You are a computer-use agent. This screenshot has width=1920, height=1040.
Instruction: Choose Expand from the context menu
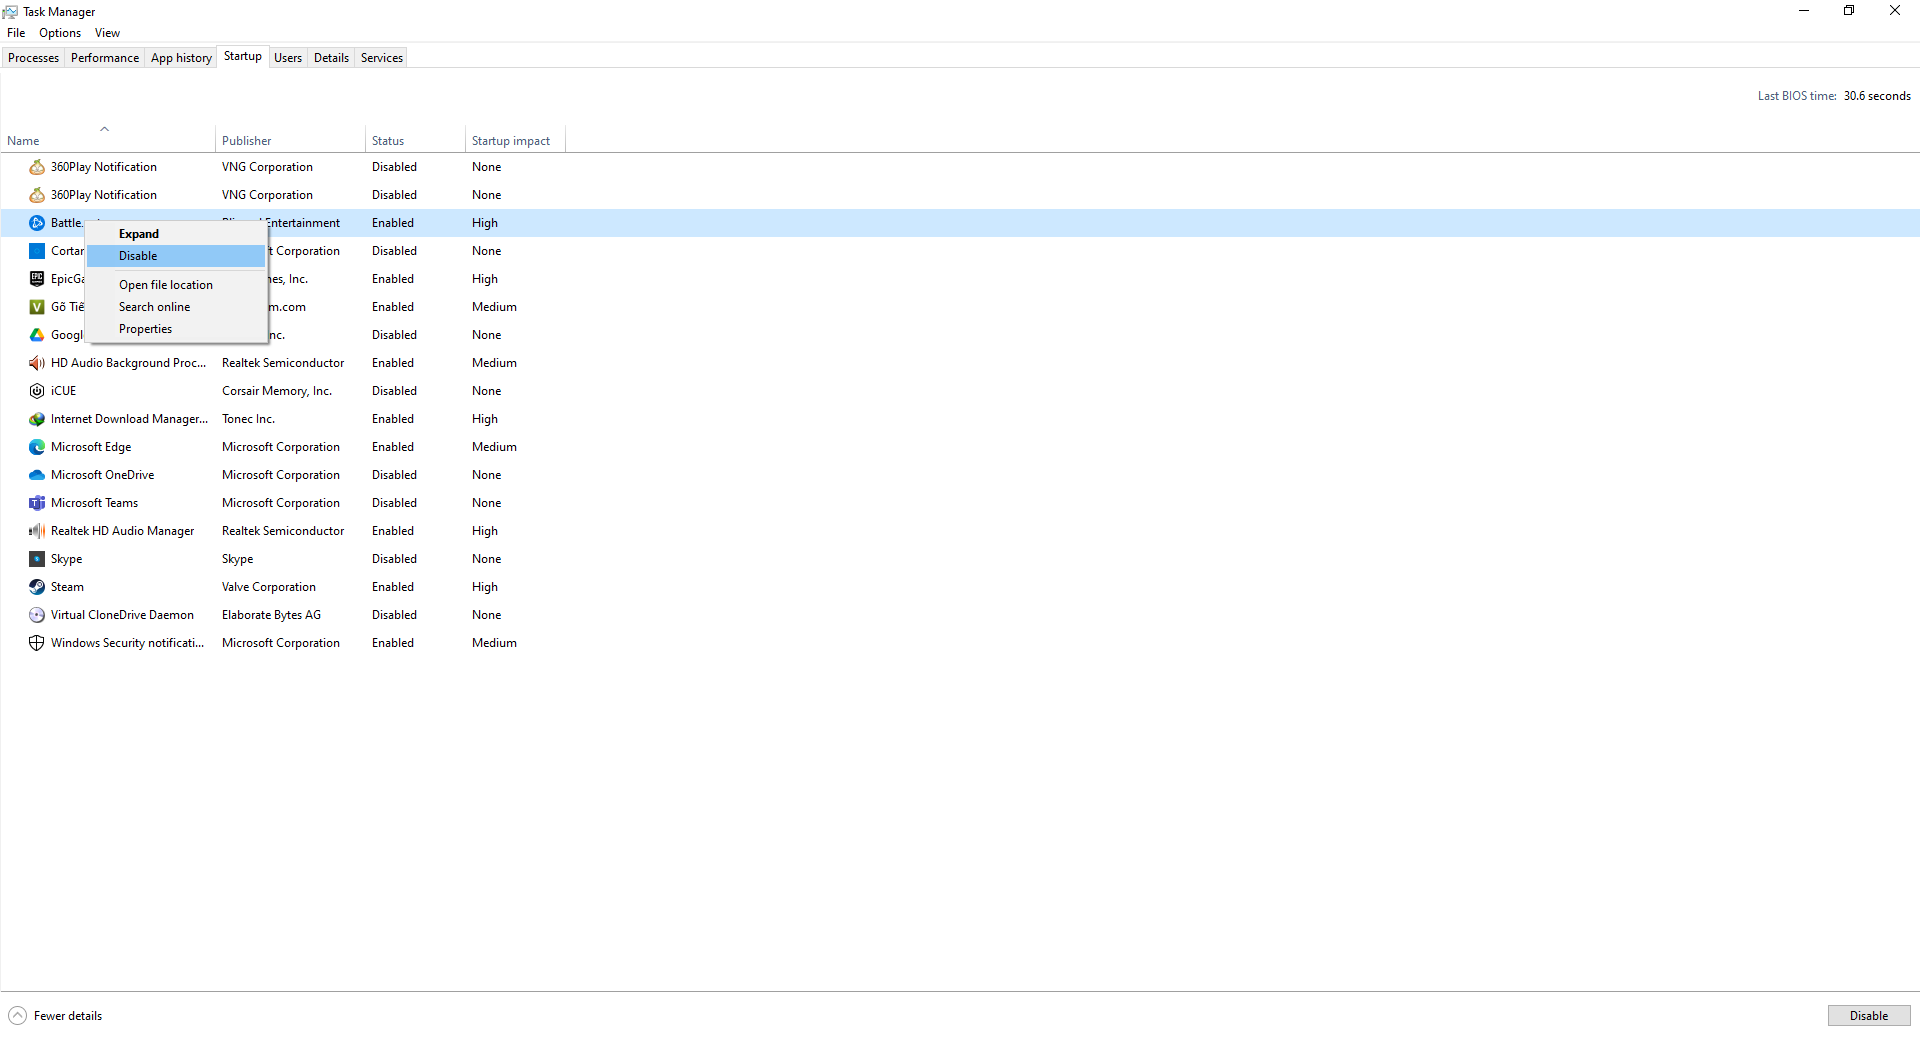[x=138, y=233]
